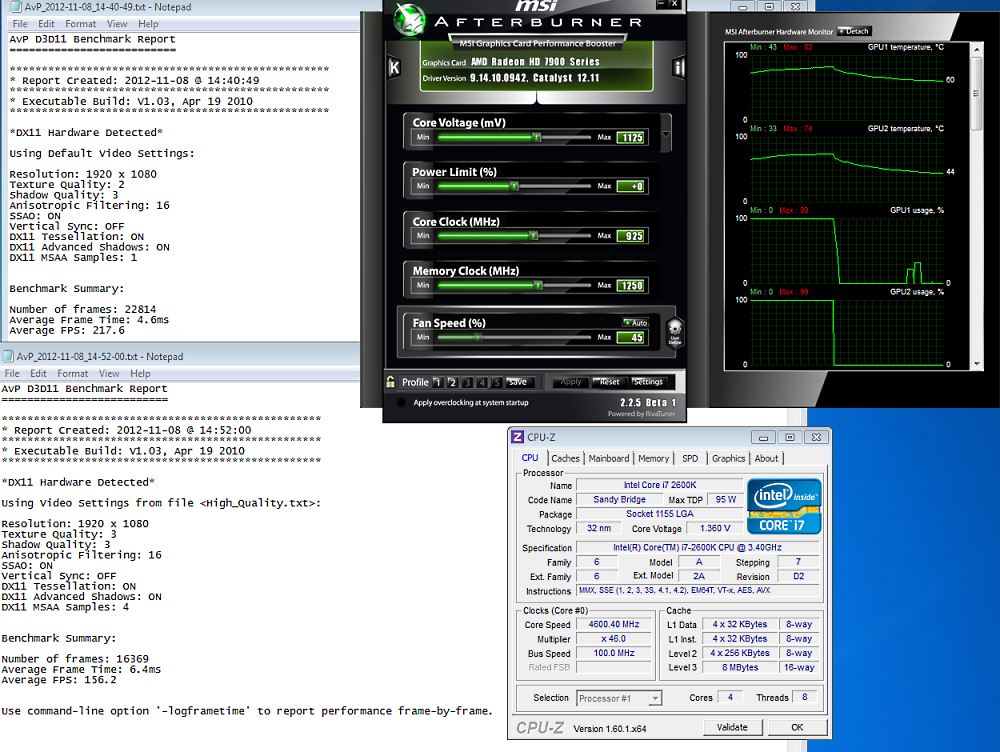Expand the Core Voltage dropdown arrow

[x=666, y=133]
